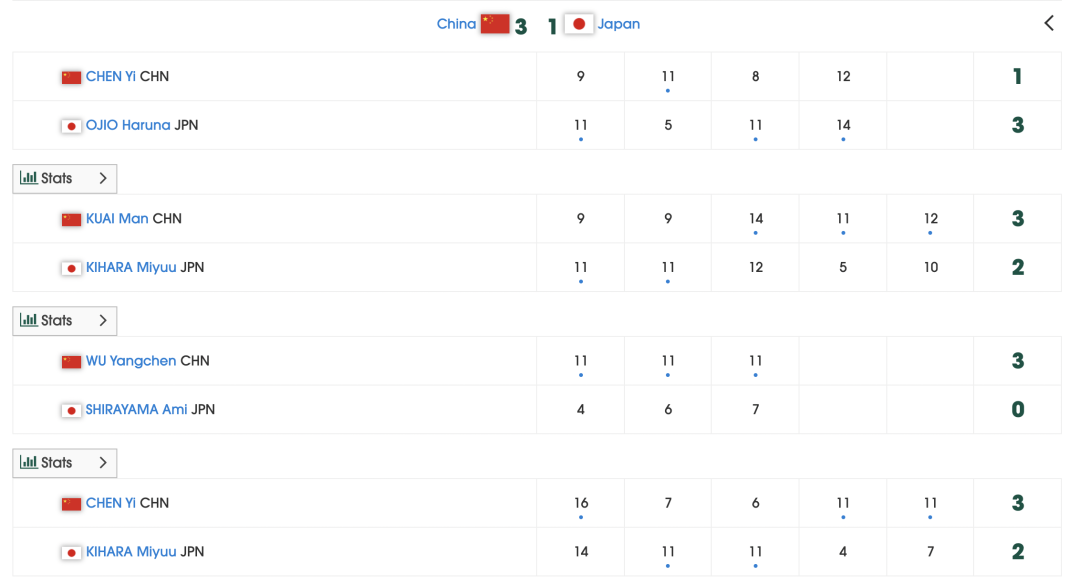Expand Stats below the KIHARA Miyuu second match
This screenshot has width=1080, height=585.
[65, 320]
